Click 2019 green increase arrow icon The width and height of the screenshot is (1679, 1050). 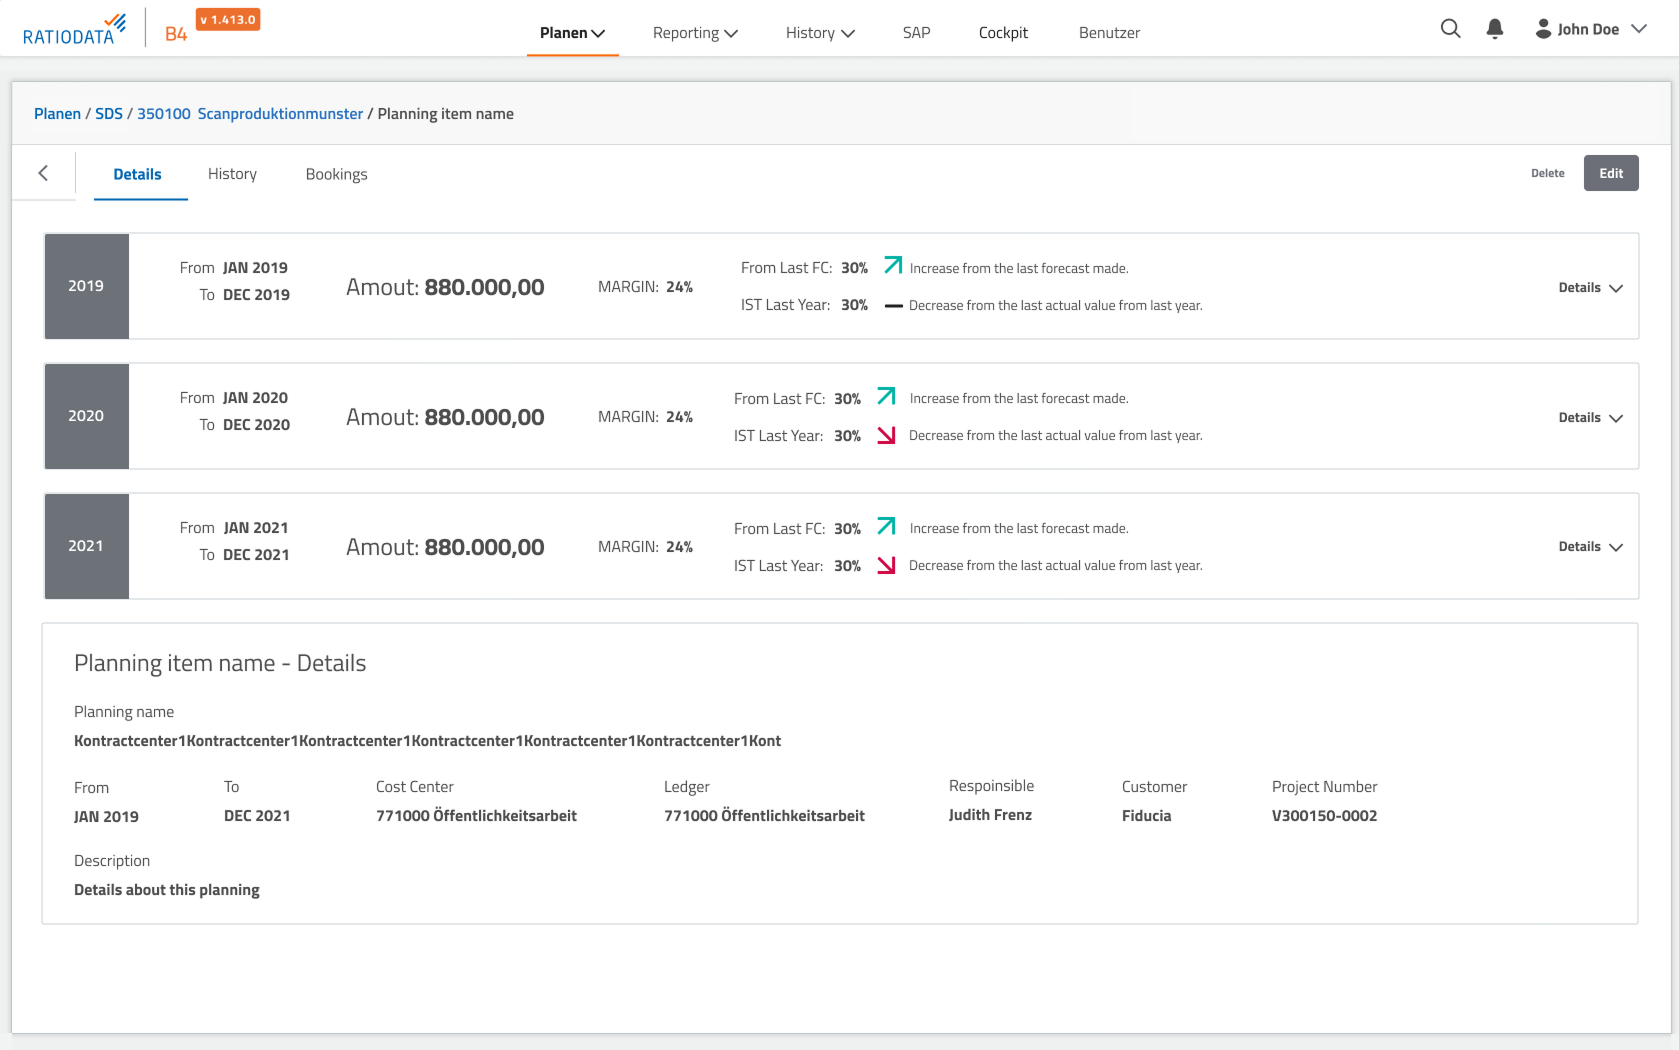click(893, 265)
